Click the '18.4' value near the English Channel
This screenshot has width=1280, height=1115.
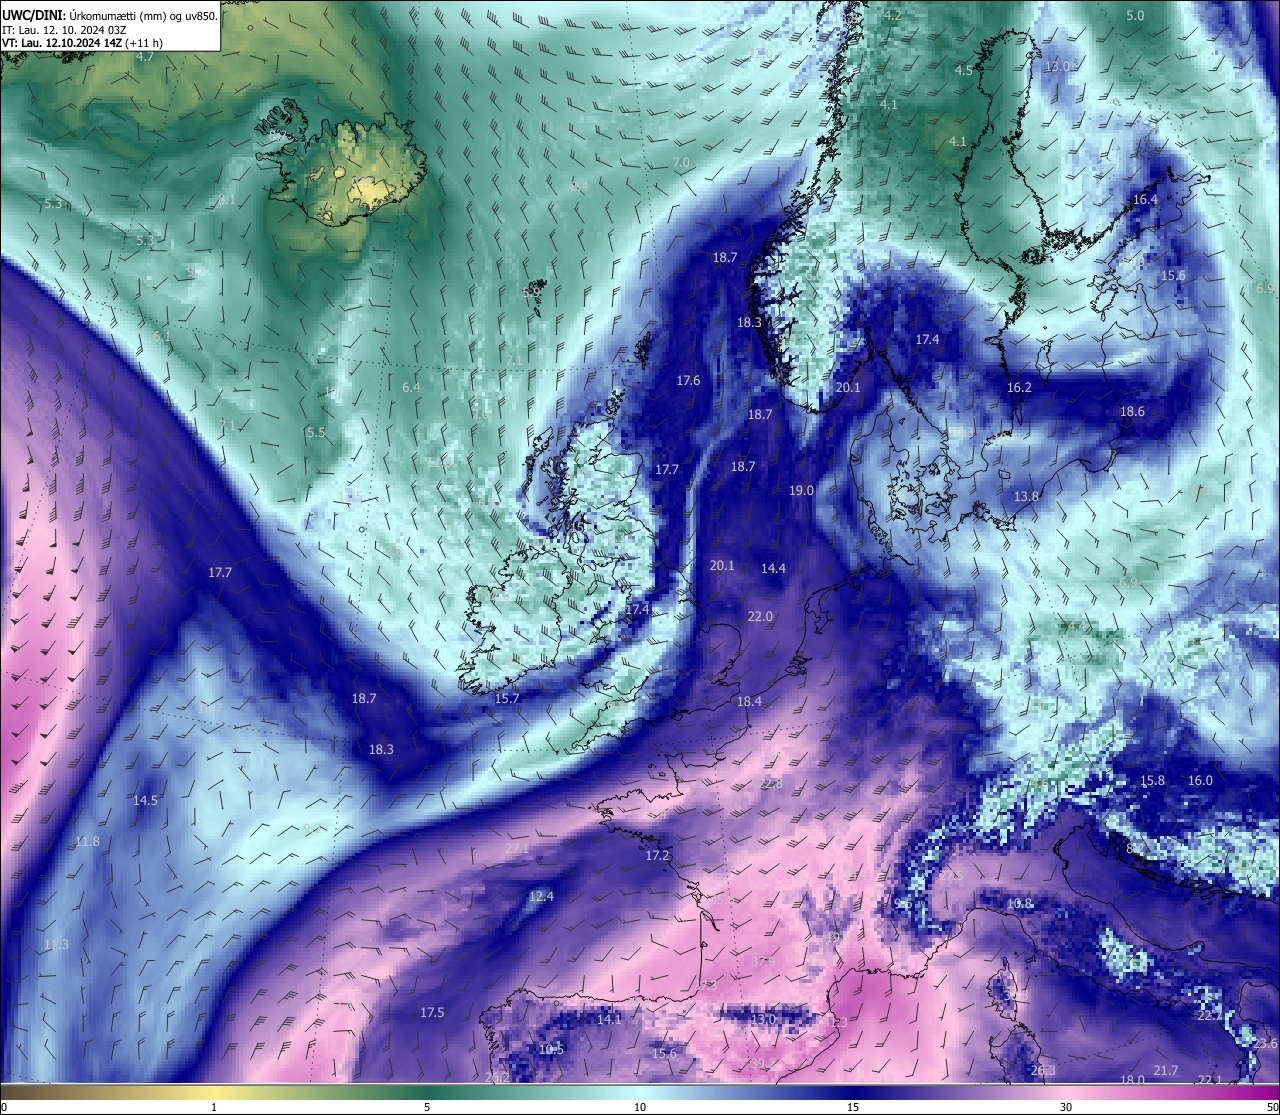coord(749,702)
